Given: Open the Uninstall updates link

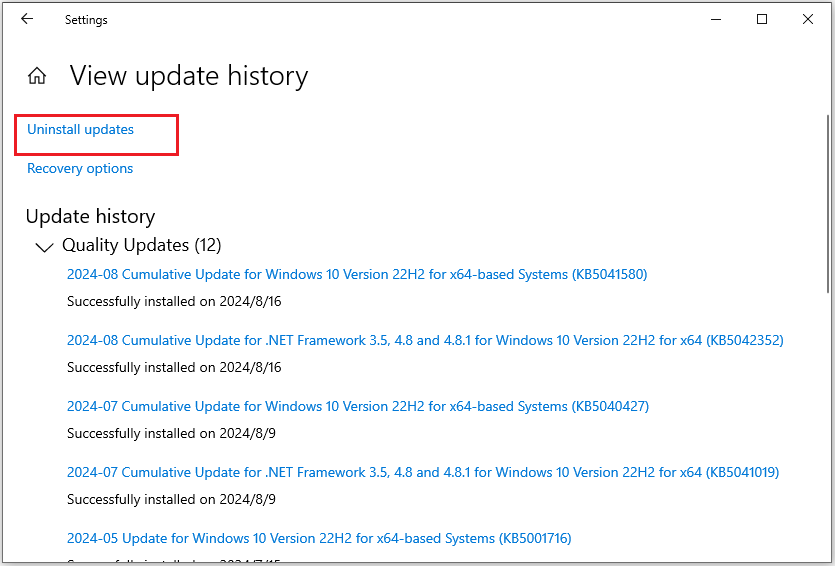Looking at the screenshot, I should pyautogui.click(x=80, y=130).
